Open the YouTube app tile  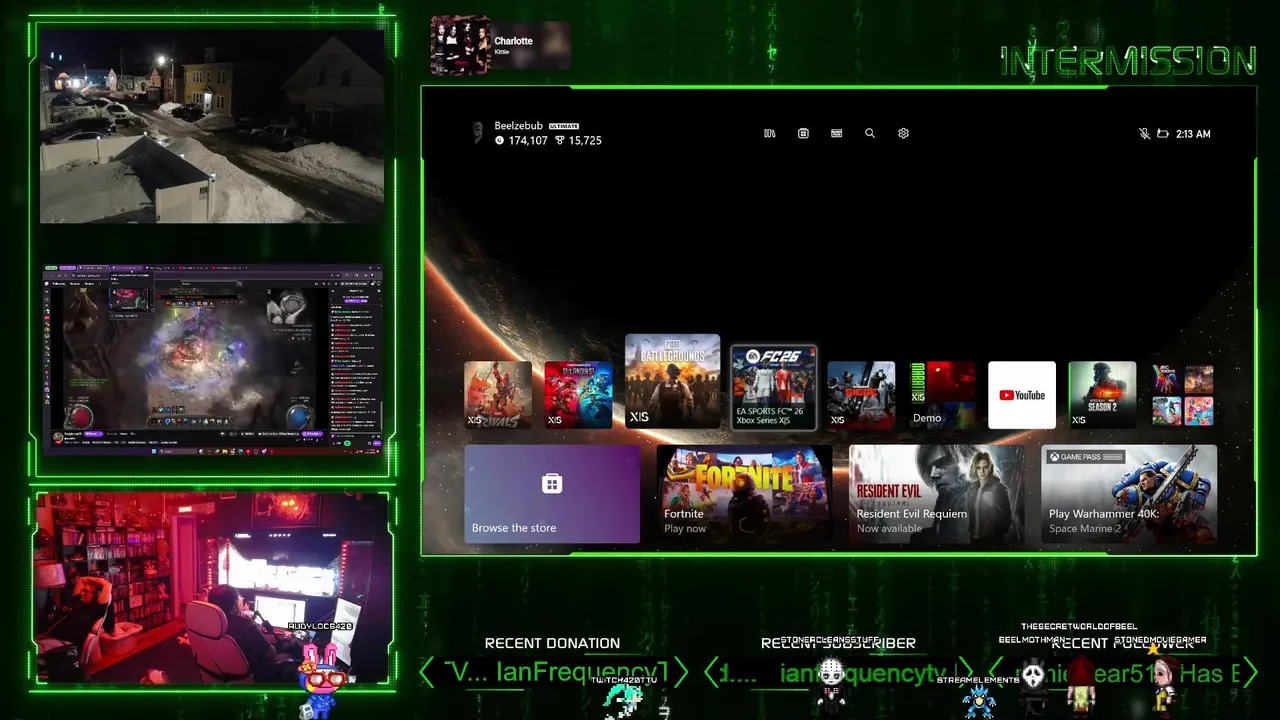pyautogui.click(x=1022, y=395)
